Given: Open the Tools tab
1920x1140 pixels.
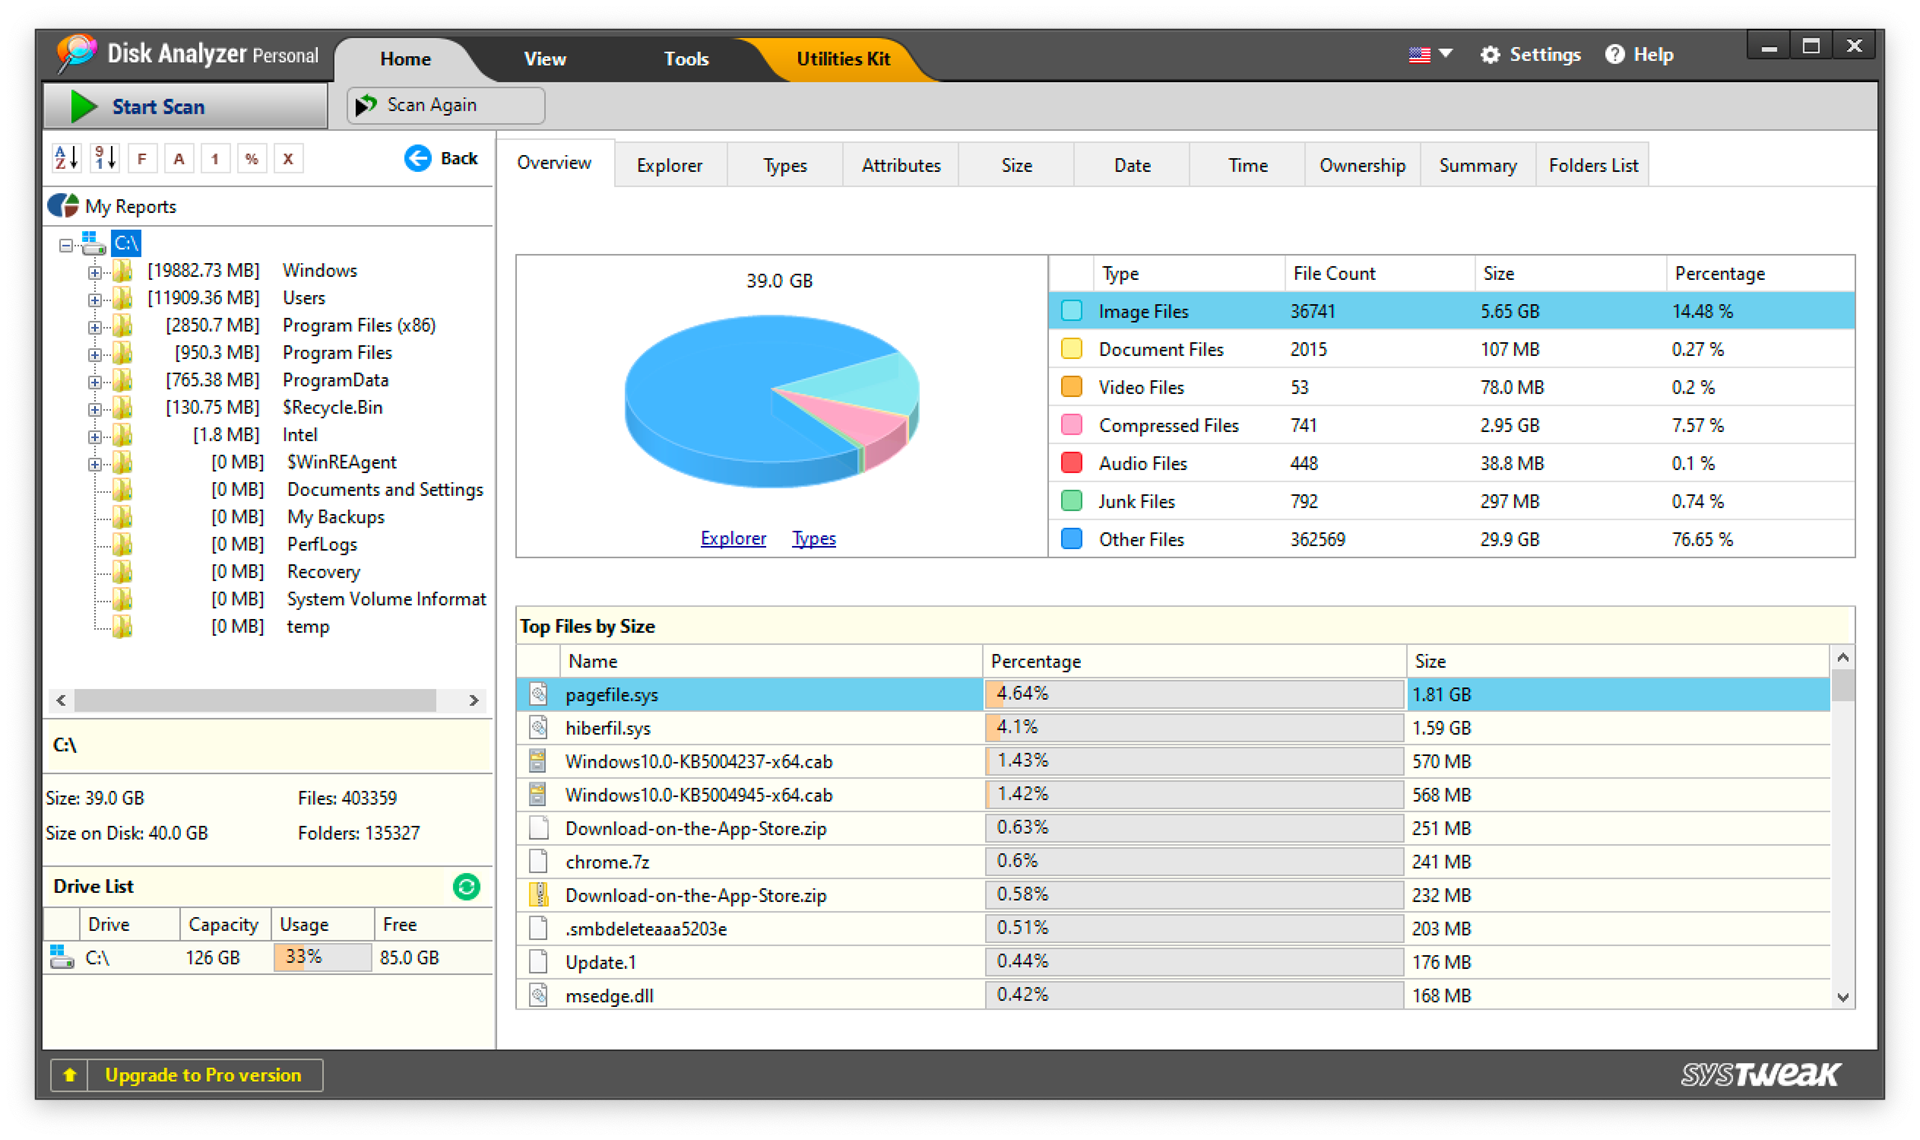Looking at the screenshot, I should pos(687,59).
